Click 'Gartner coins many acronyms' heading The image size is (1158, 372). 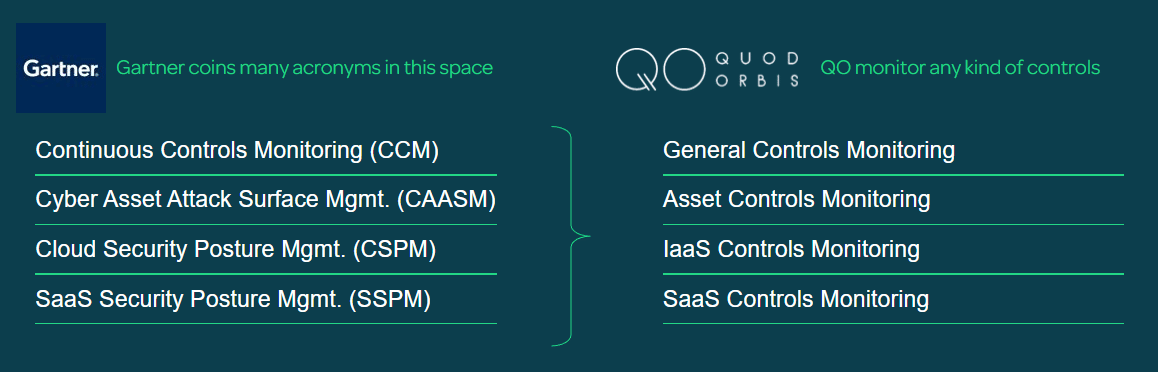[304, 68]
